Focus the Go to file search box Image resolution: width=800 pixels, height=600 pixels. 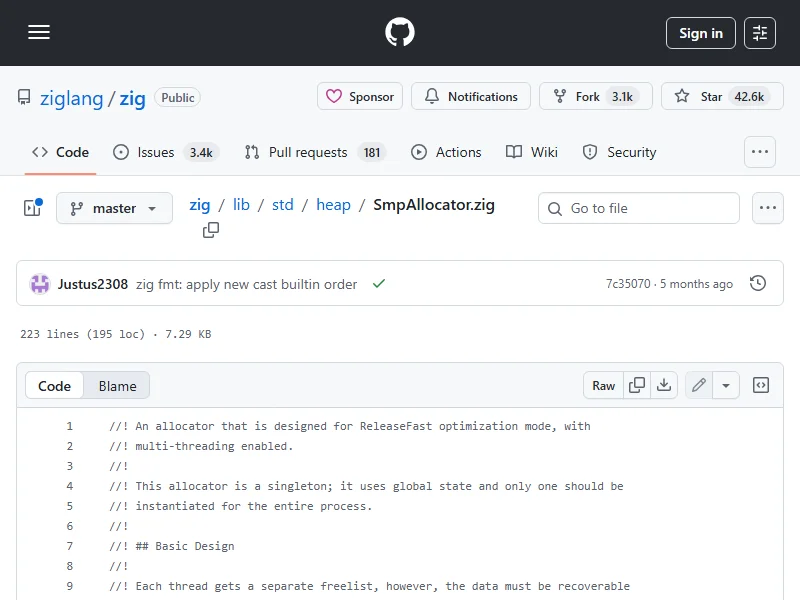pyautogui.click(x=639, y=208)
